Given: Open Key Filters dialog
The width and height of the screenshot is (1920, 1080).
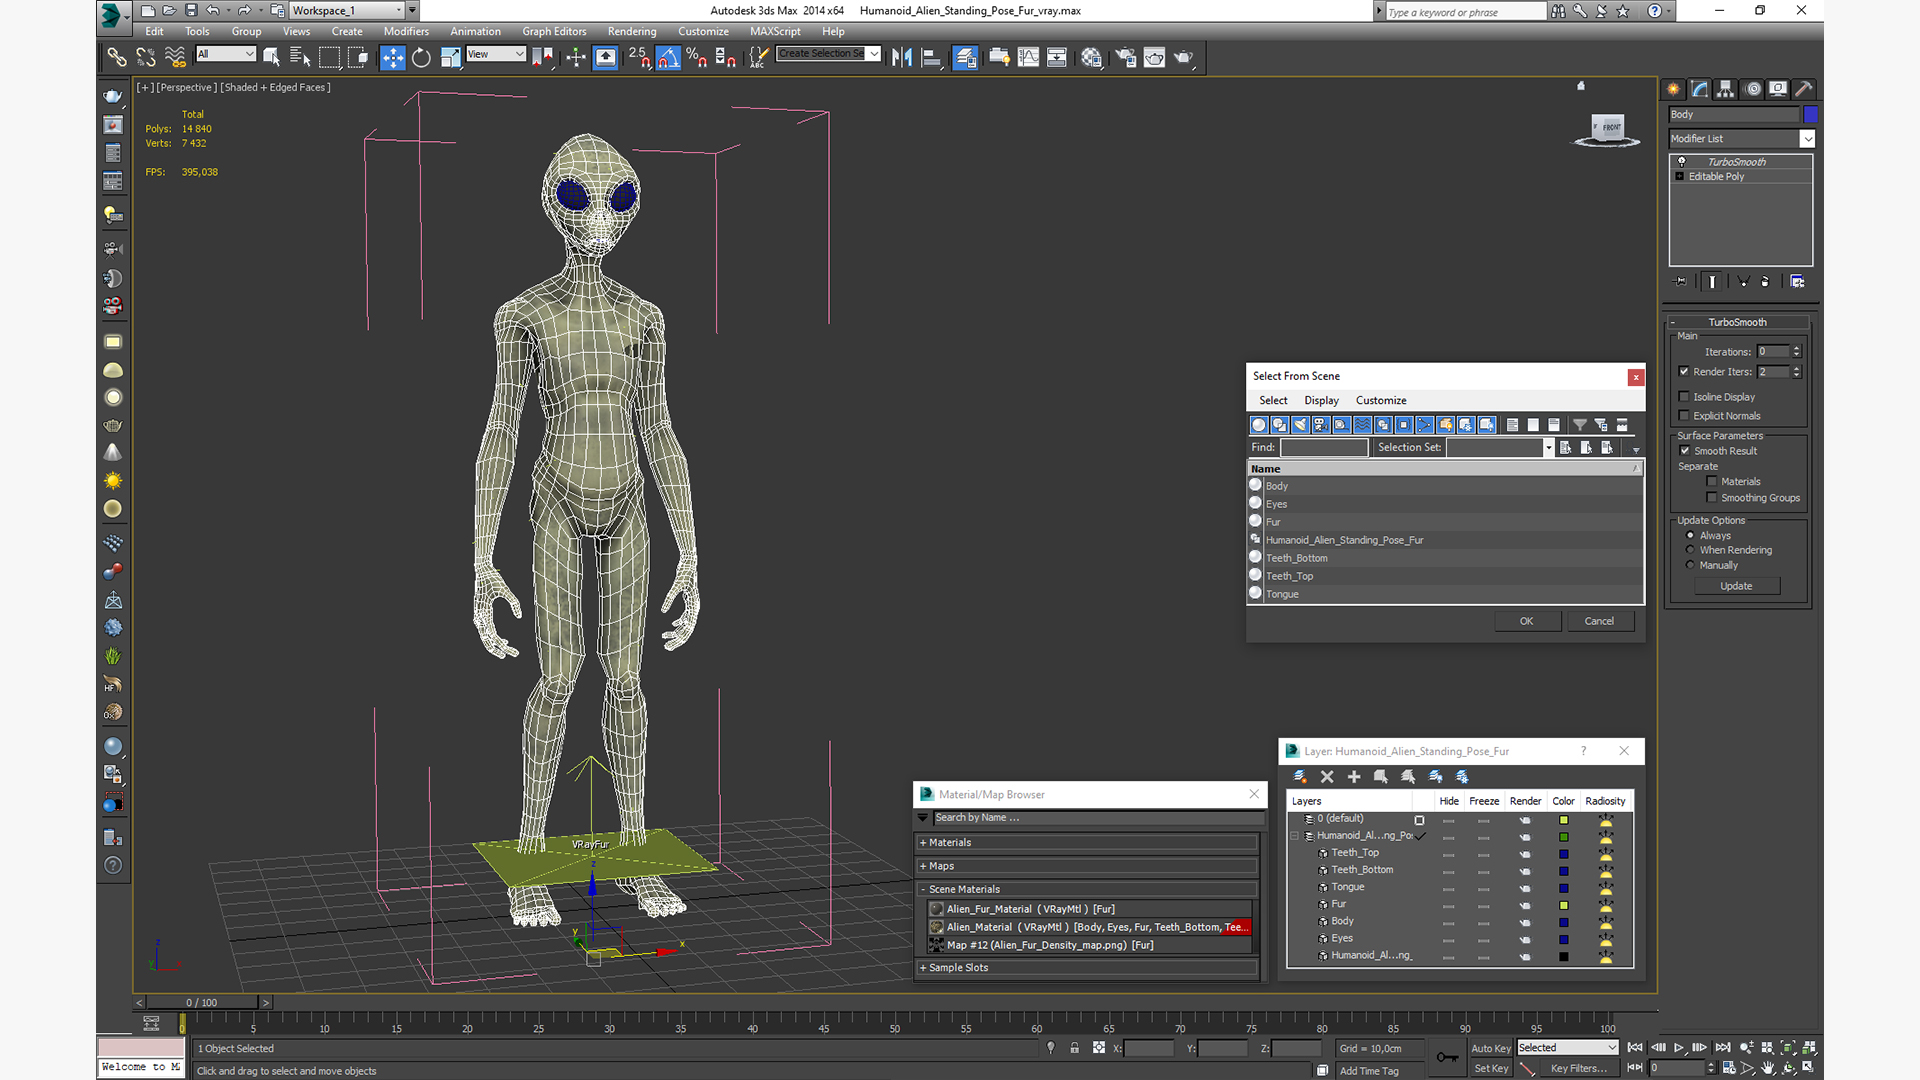Looking at the screenshot, I should tap(1579, 1069).
